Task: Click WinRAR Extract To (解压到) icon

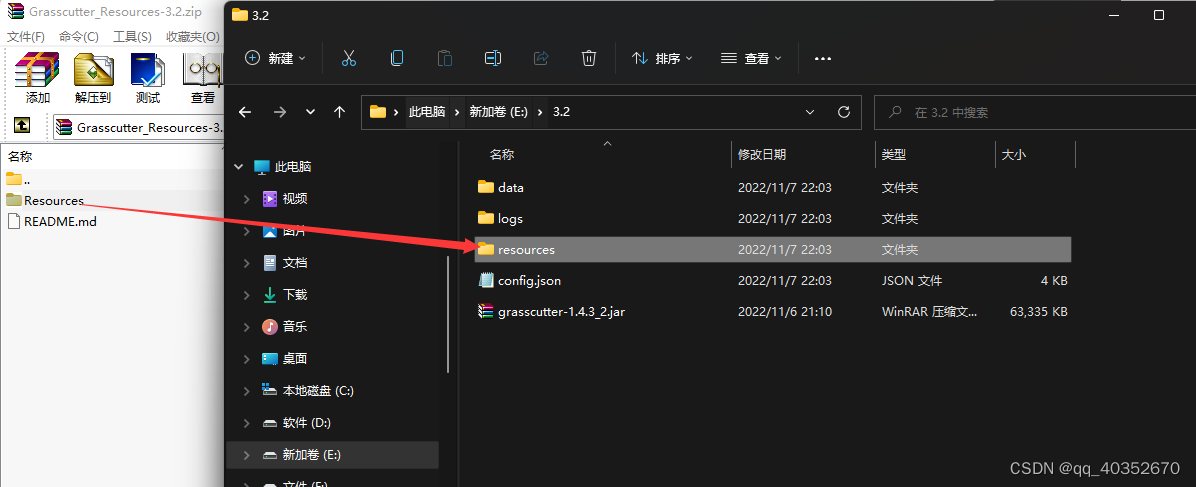Action: click(93, 78)
